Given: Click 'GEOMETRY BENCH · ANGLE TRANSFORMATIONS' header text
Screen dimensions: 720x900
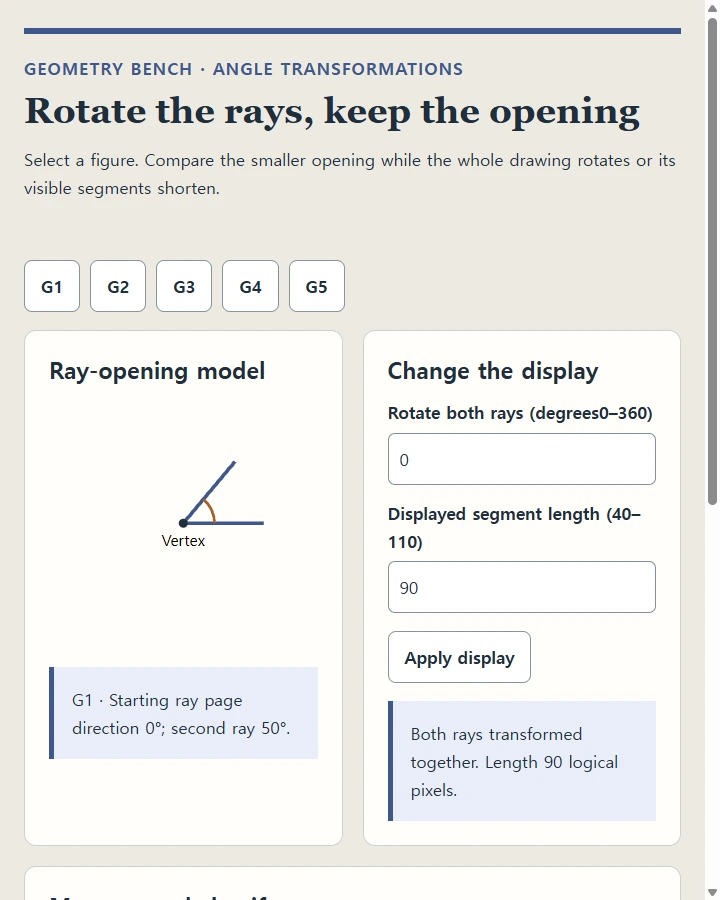Looking at the screenshot, I should pos(243,69).
